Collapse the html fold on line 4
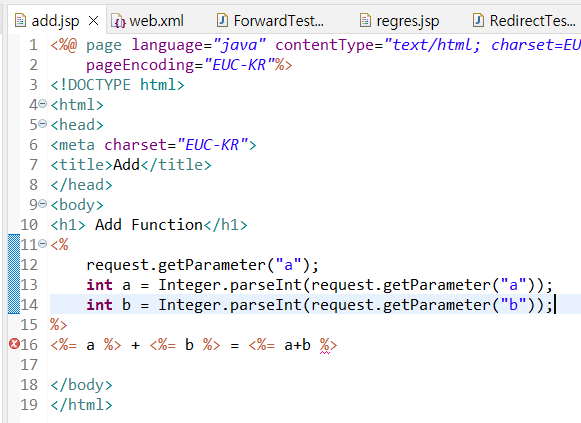Screen dimensions: 581x423 click(x=43, y=104)
